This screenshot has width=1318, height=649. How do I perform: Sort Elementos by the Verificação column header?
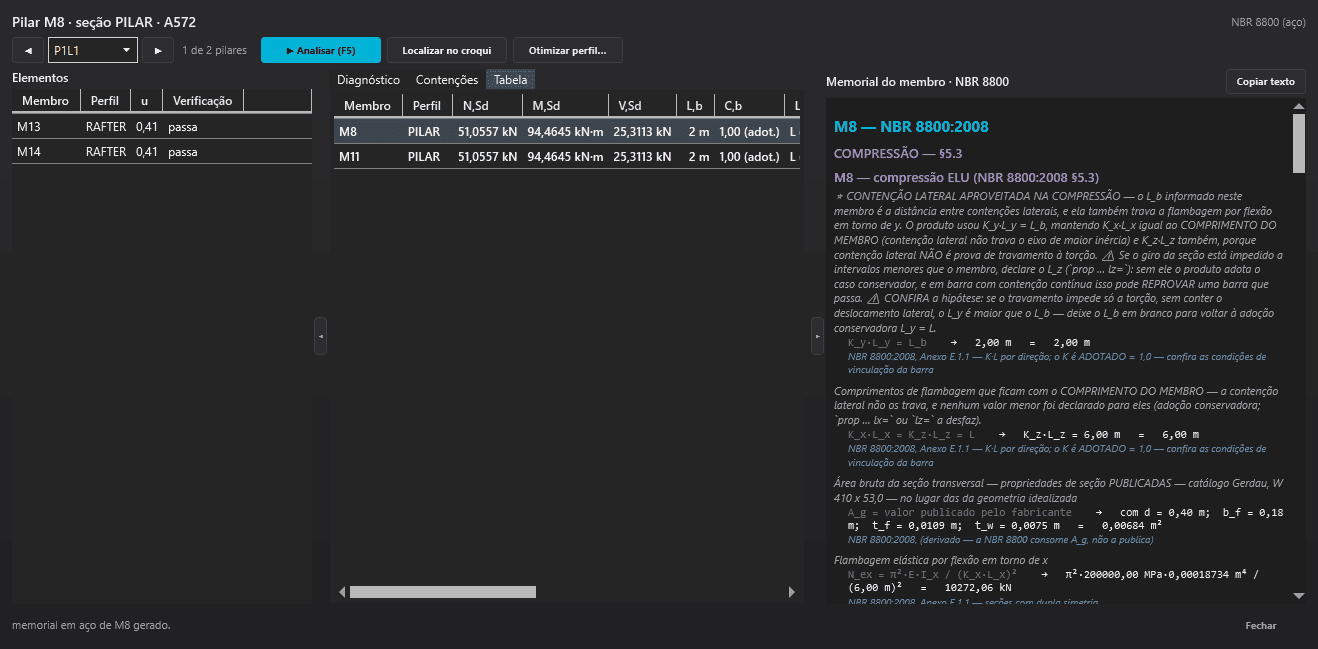pyautogui.click(x=202, y=101)
